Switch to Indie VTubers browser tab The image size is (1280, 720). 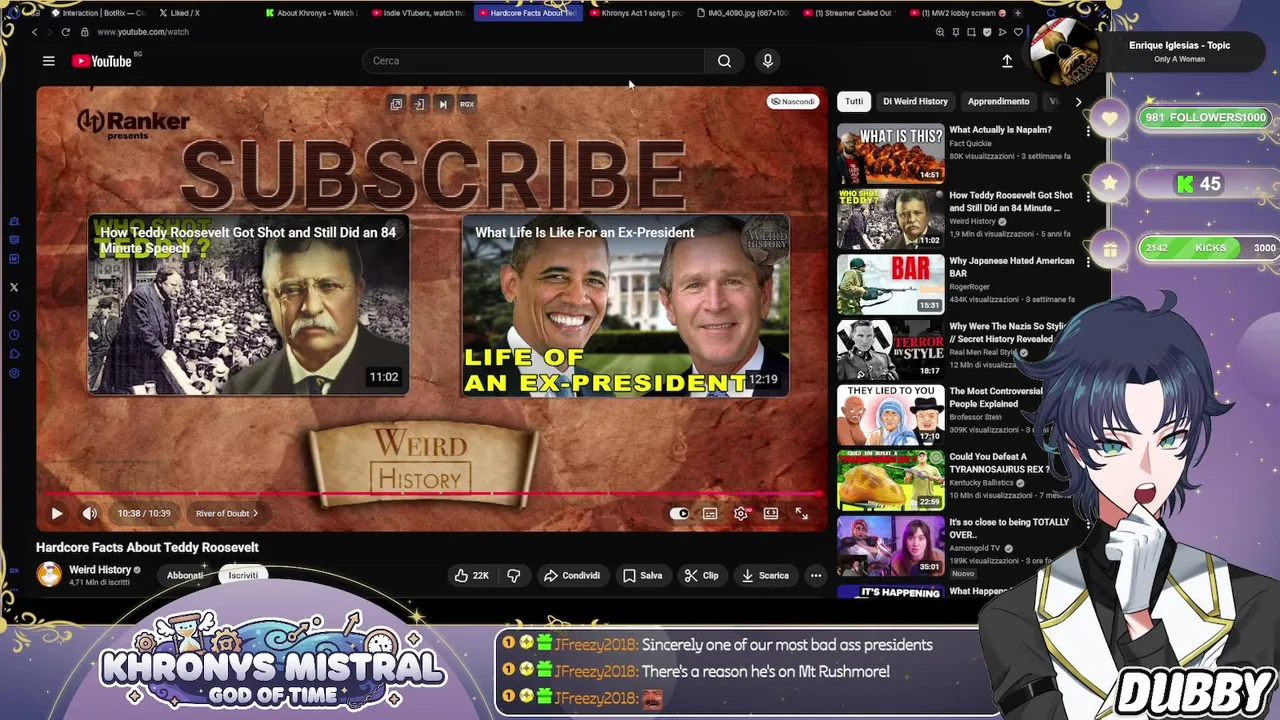pos(418,13)
